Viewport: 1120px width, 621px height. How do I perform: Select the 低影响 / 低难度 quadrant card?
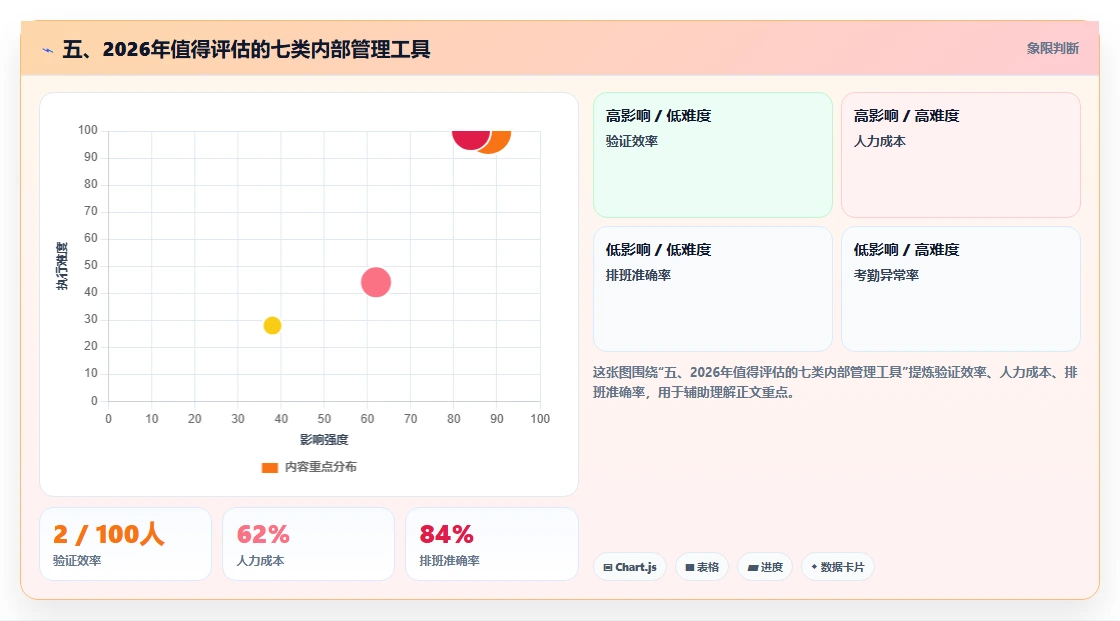click(x=713, y=289)
